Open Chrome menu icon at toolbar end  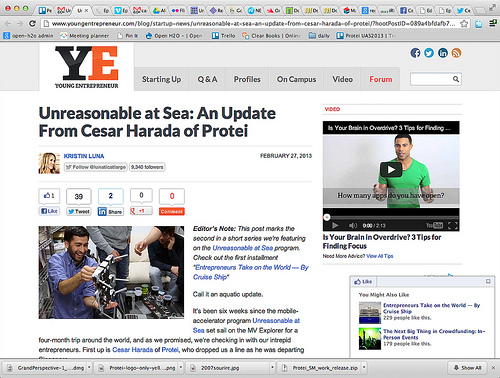(493, 23)
